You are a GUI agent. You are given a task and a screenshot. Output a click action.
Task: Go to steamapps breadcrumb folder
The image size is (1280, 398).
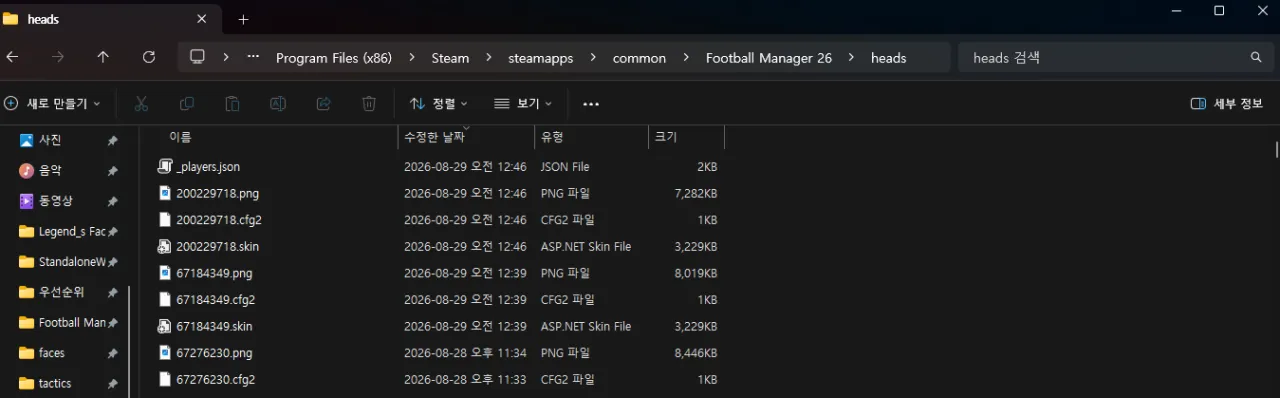click(x=540, y=58)
